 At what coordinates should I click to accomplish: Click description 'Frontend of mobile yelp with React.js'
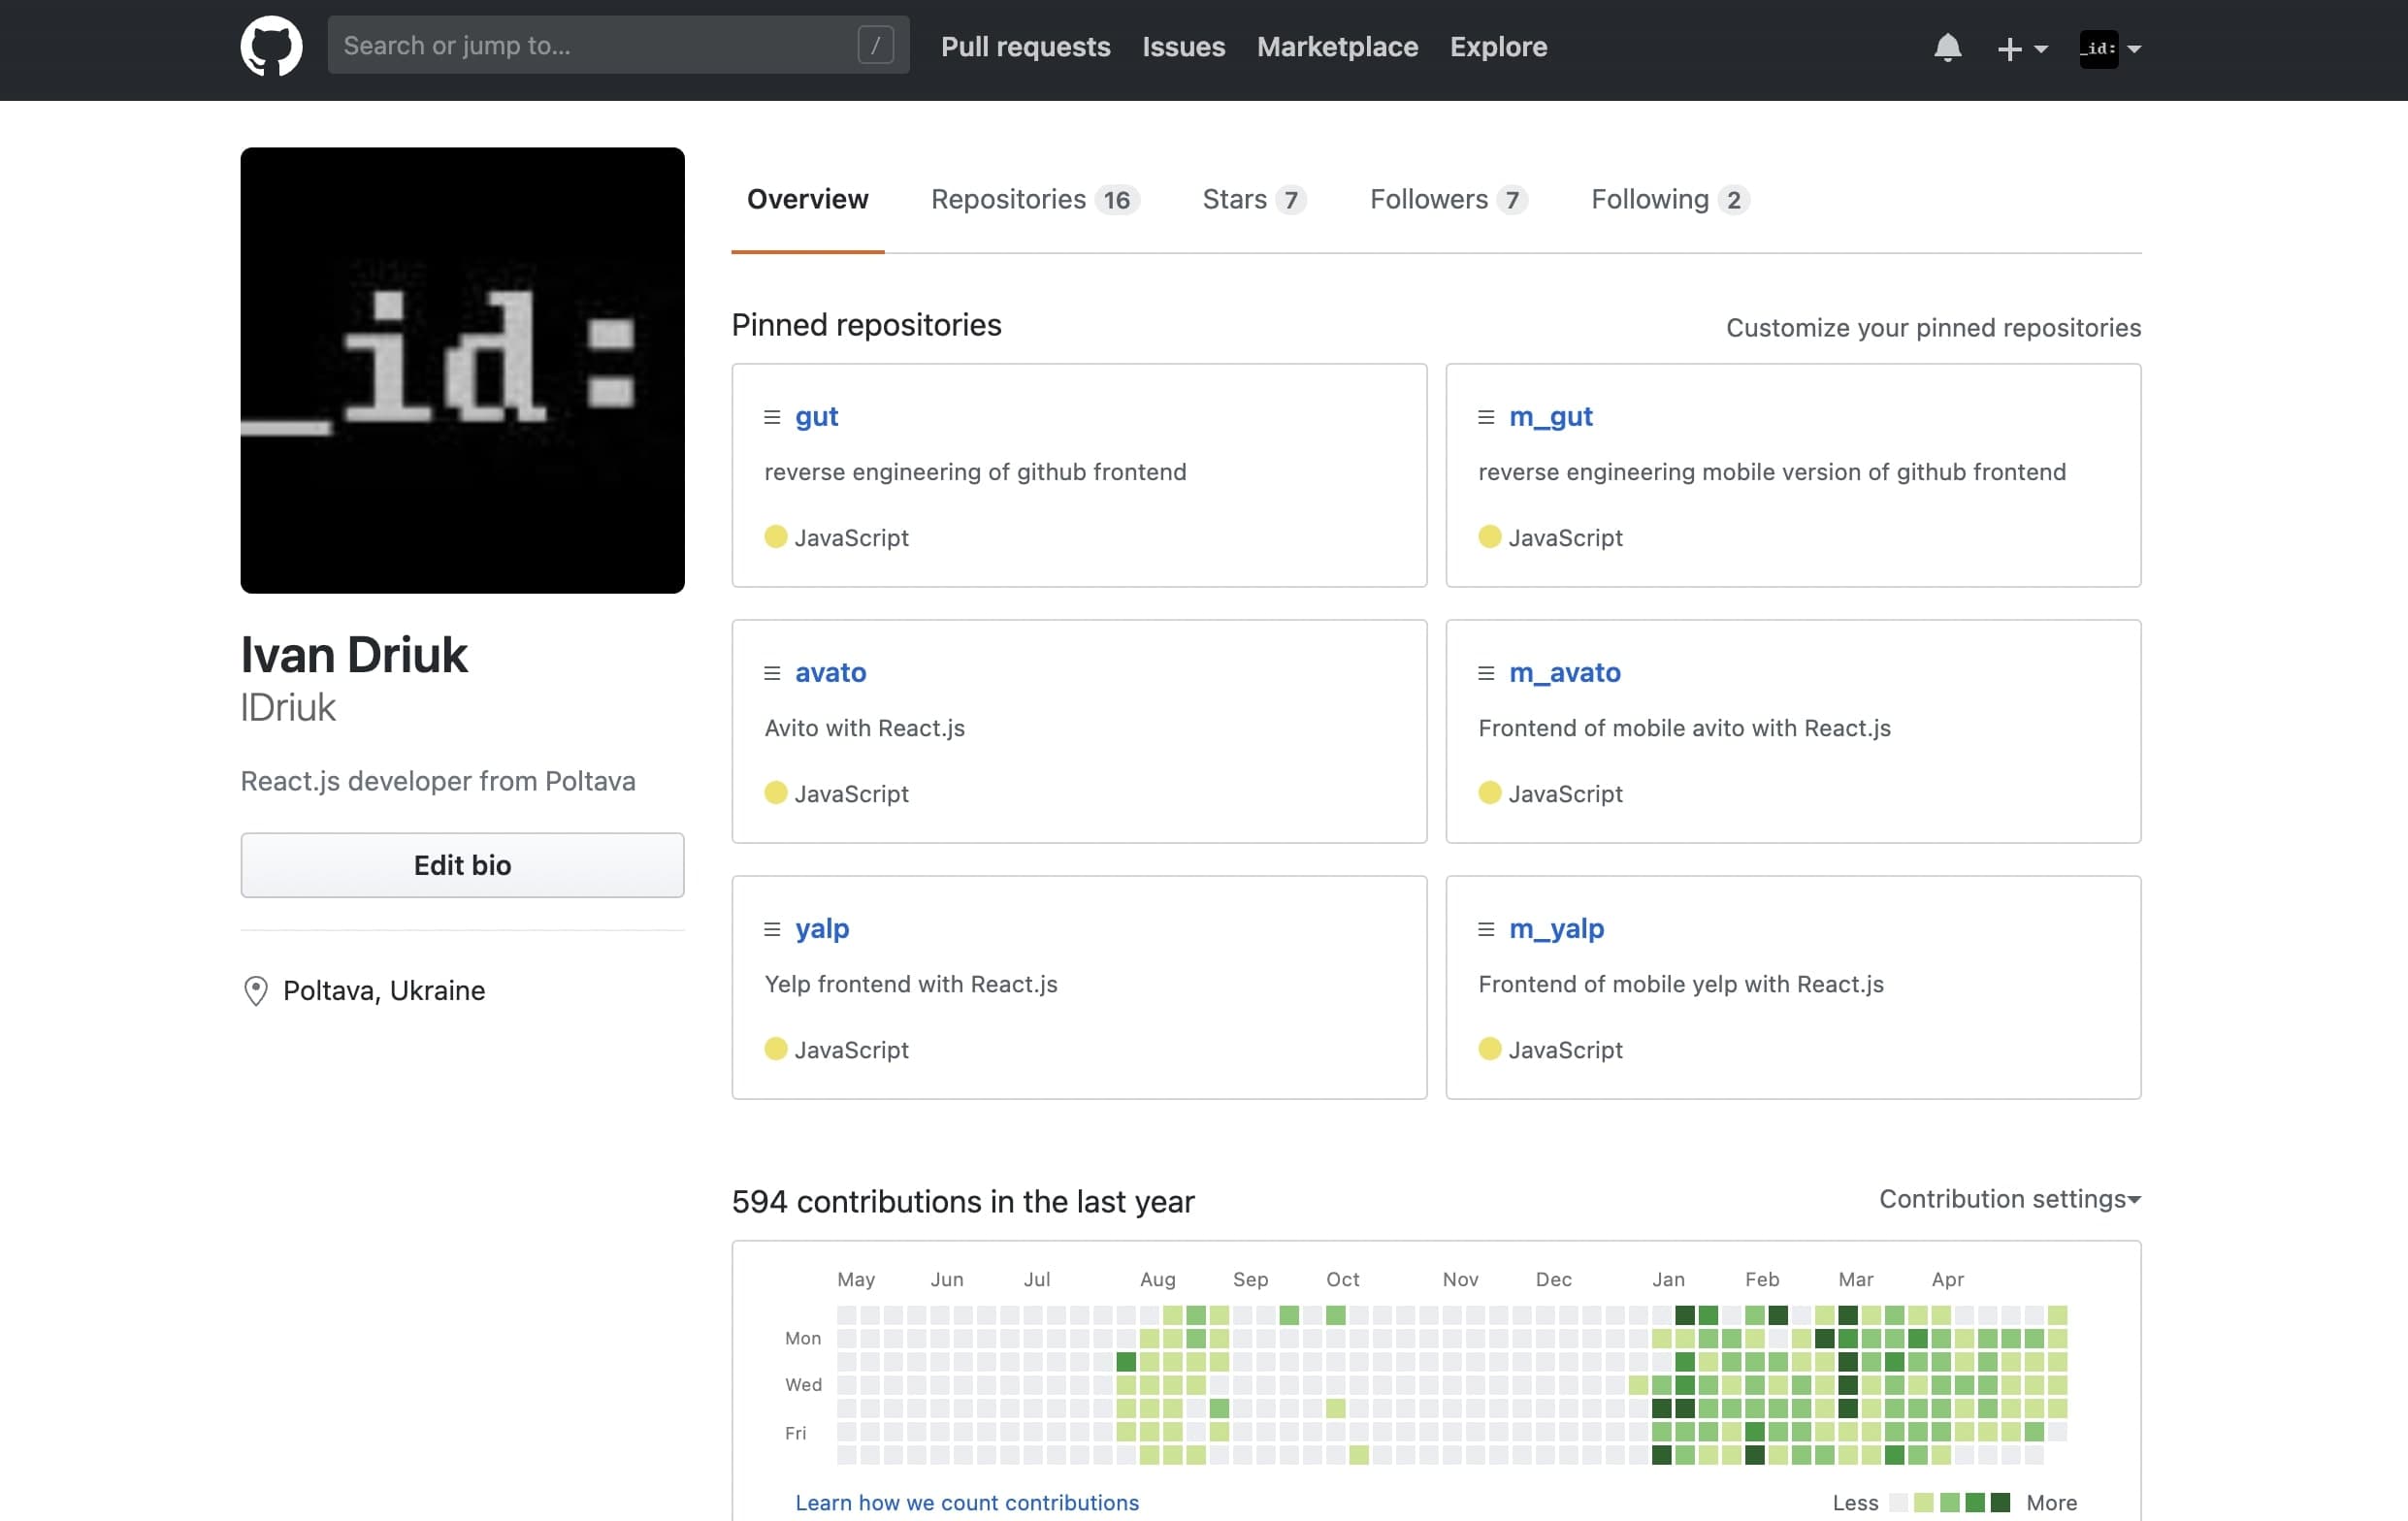point(1681,984)
